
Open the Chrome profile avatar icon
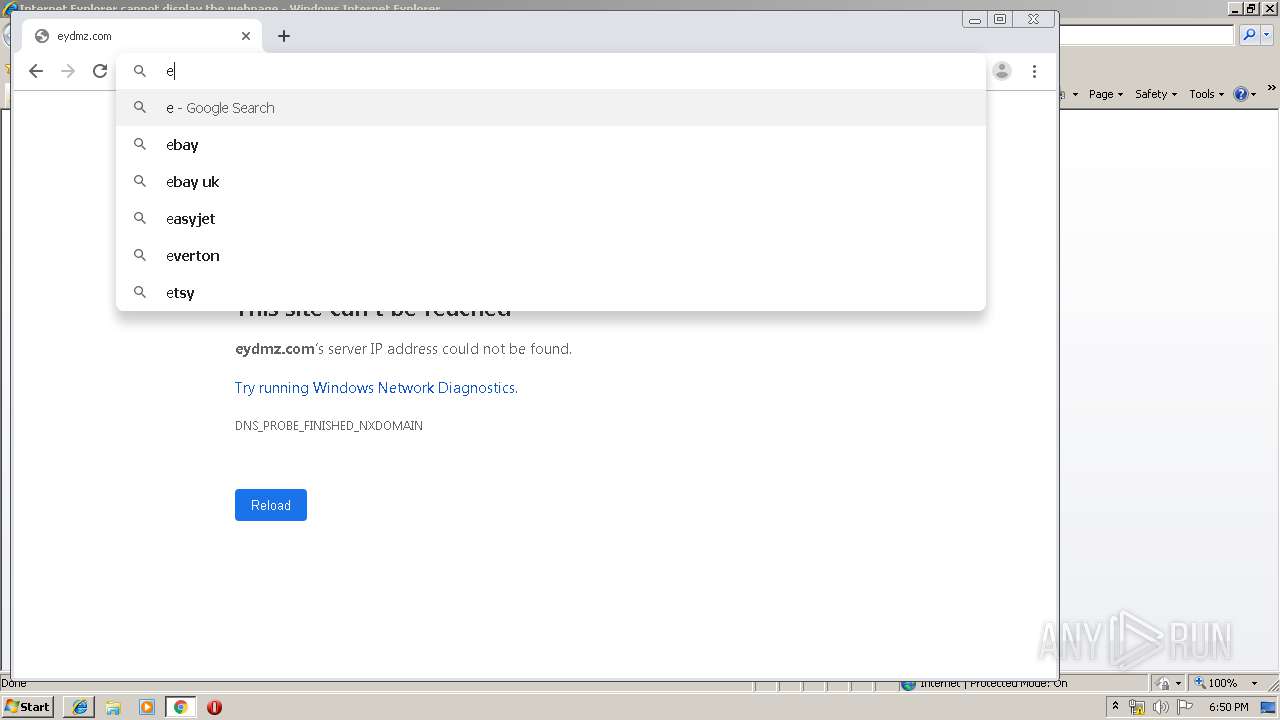tap(1002, 71)
